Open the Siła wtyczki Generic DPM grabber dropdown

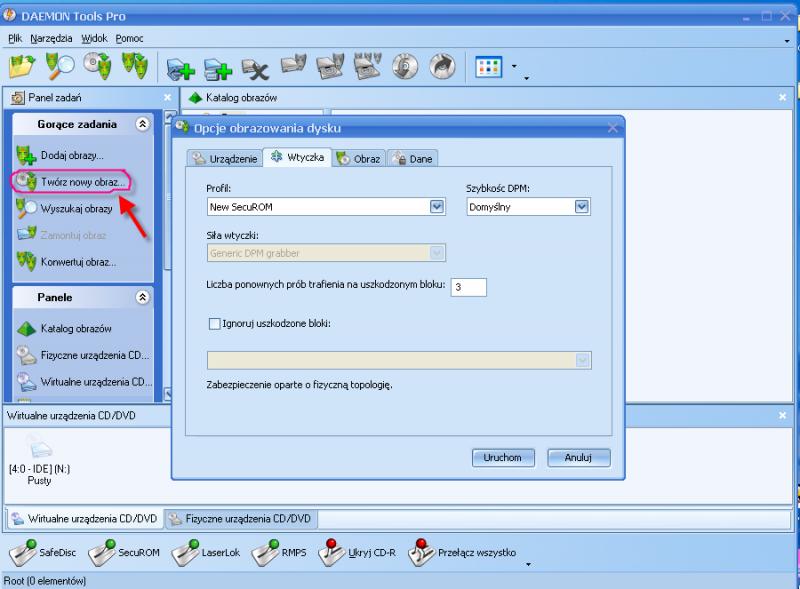(x=437, y=253)
